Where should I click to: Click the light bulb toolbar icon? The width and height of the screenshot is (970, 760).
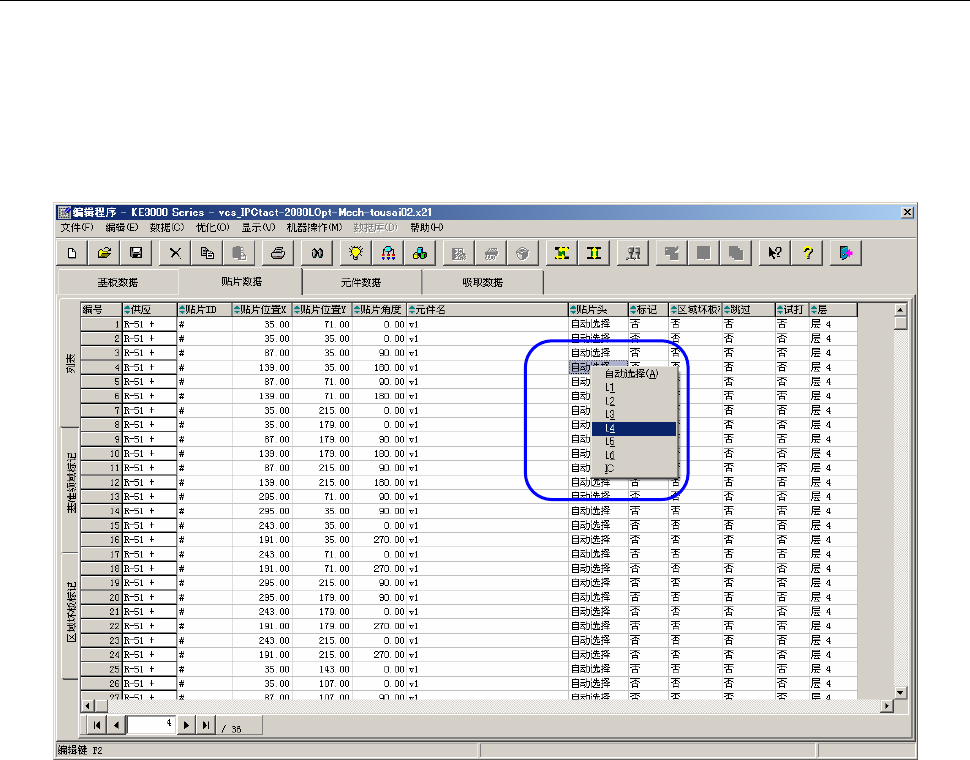[356, 254]
